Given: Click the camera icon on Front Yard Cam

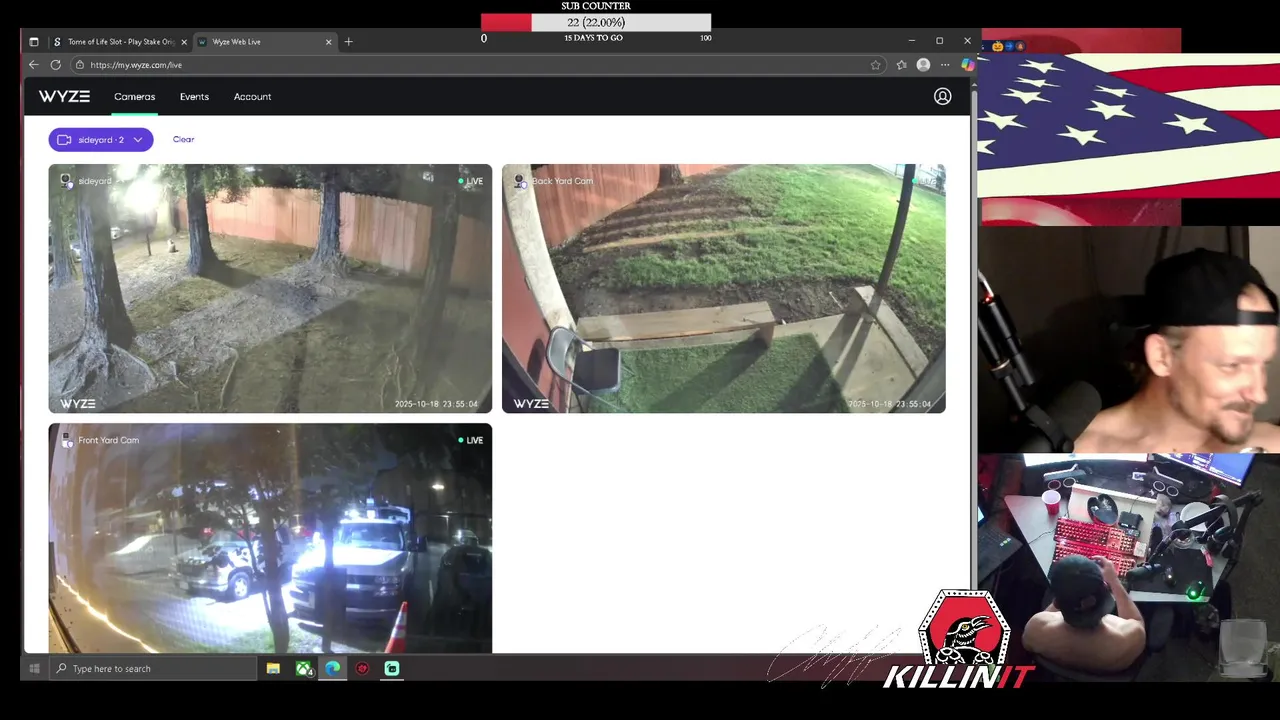Looking at the screenshot, I should pyautogui.click(x=66, y=440).
